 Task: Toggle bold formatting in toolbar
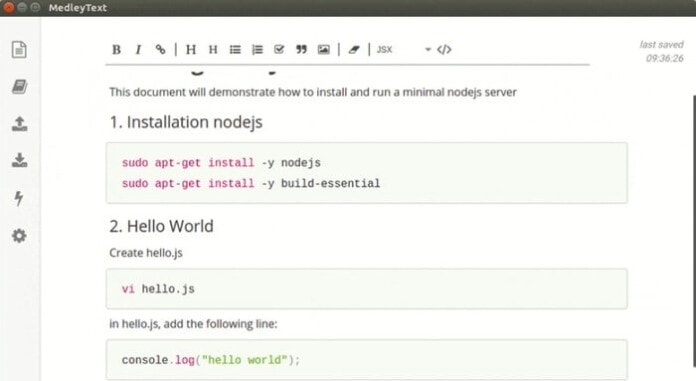click(116, 49)
